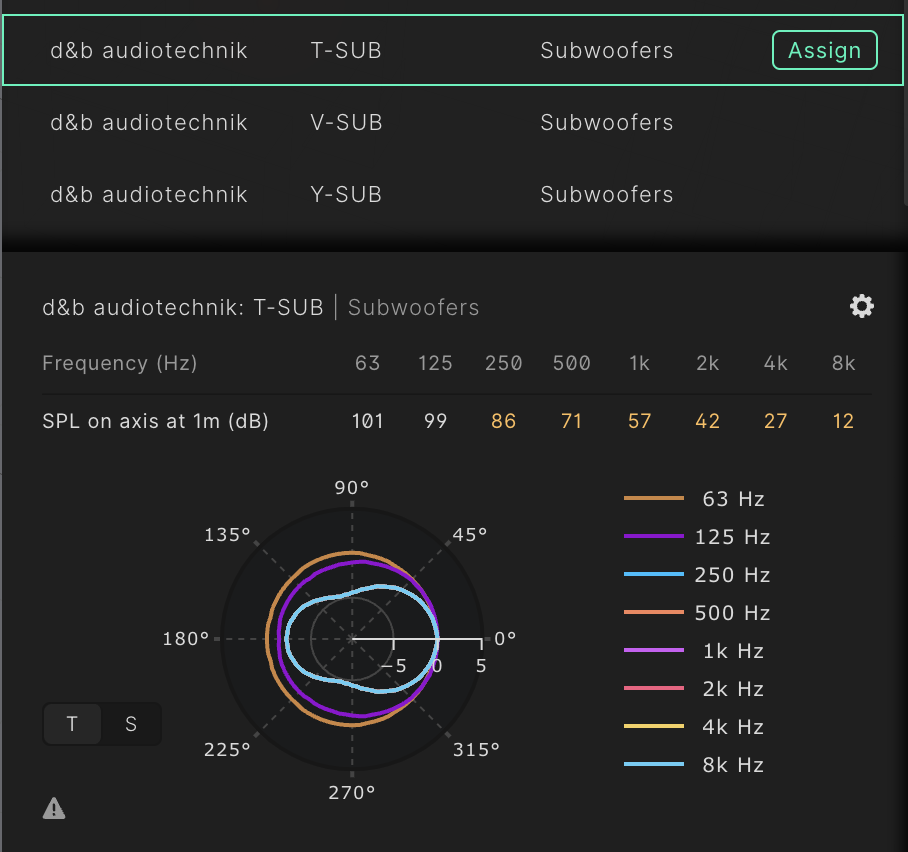908x852 pixels.
Task: Click the 'SPL on axis at 1m (dB)' label
Action: pos(156,421)
